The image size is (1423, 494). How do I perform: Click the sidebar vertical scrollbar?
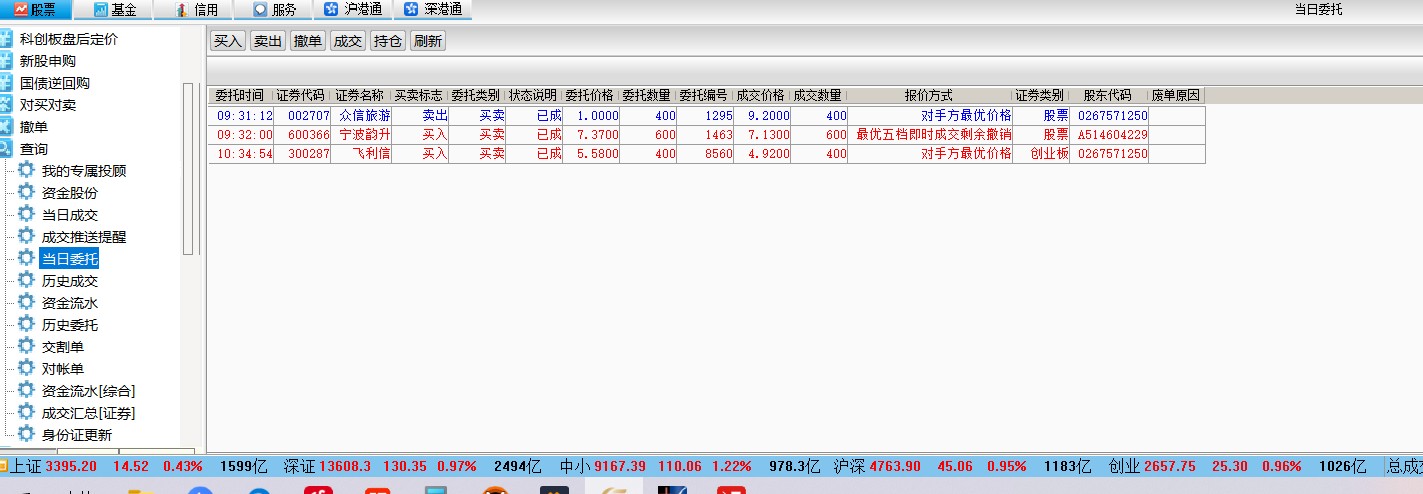[x=188, y=170]
